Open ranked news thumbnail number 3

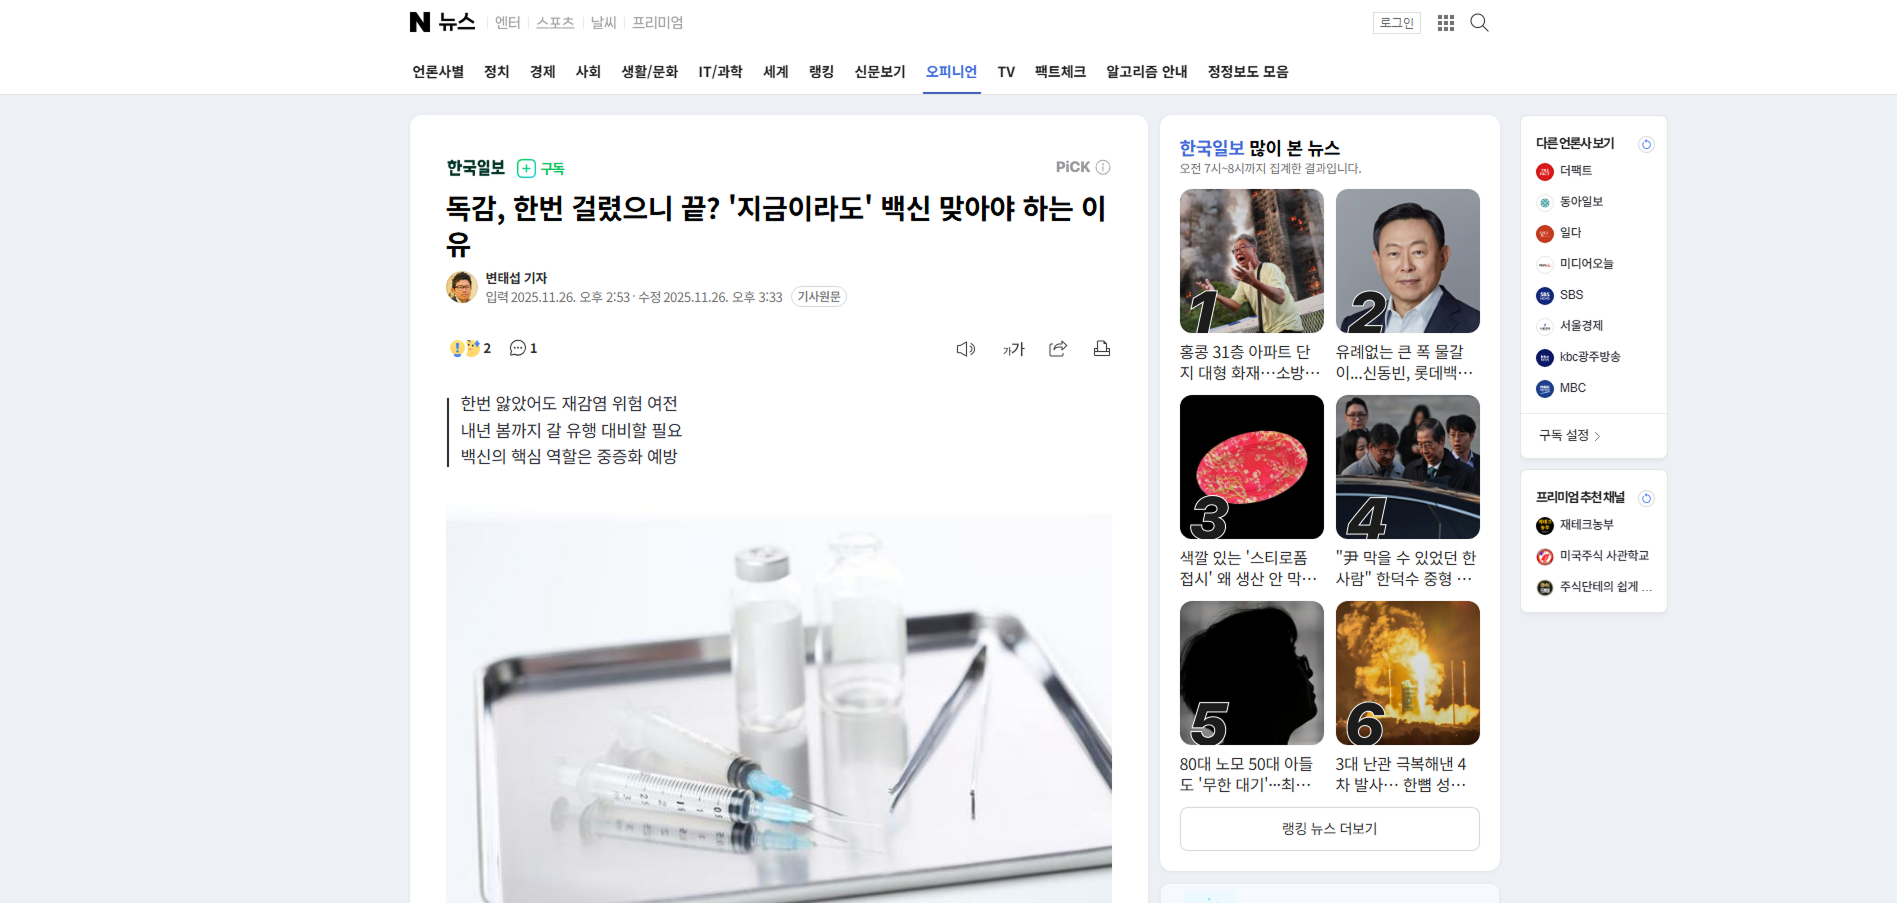pyautogui.click(x=1252, y=467)
